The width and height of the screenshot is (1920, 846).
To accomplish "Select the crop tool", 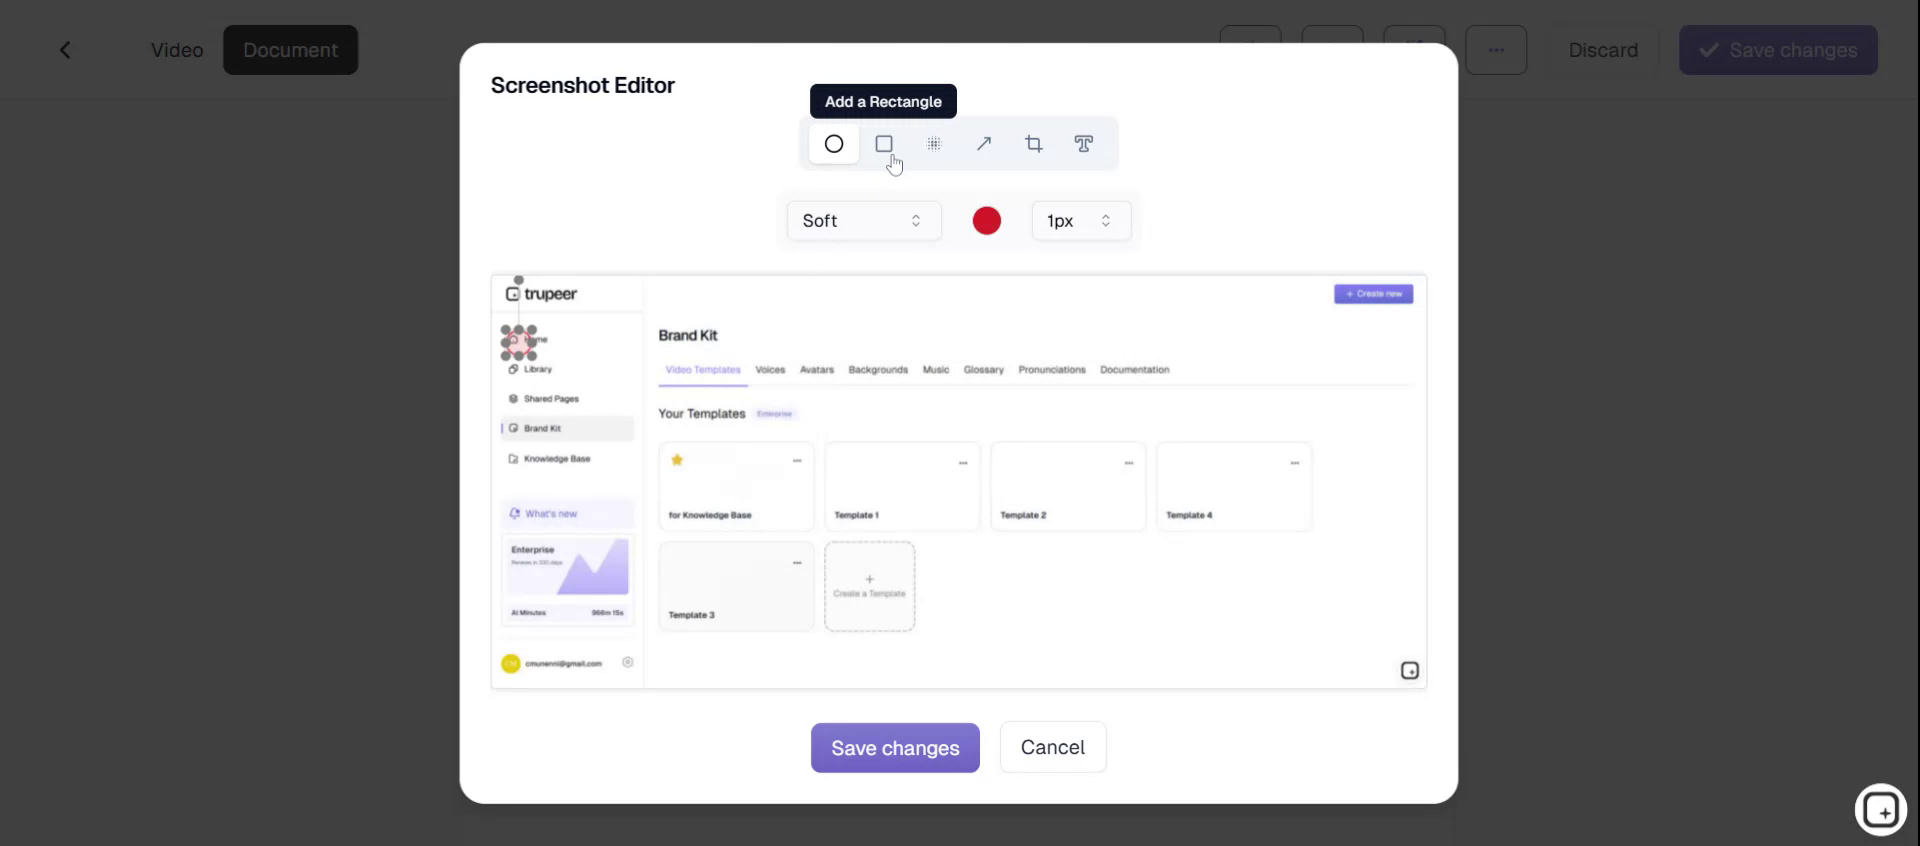I will click(x=1034, y=144).
